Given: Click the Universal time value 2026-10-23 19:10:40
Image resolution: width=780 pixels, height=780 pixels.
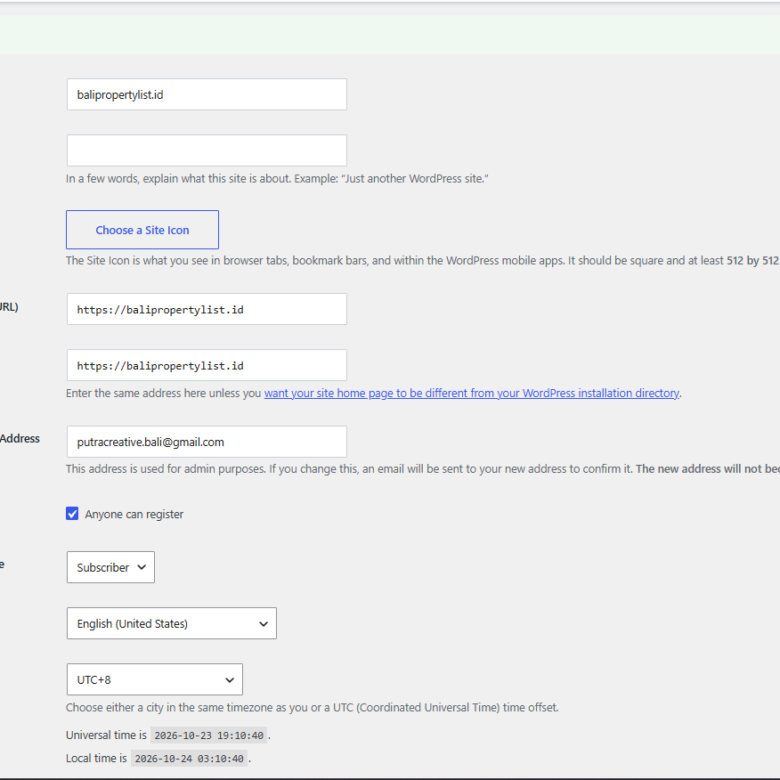Looking at the screenshot, I should [x=209, y=735].
